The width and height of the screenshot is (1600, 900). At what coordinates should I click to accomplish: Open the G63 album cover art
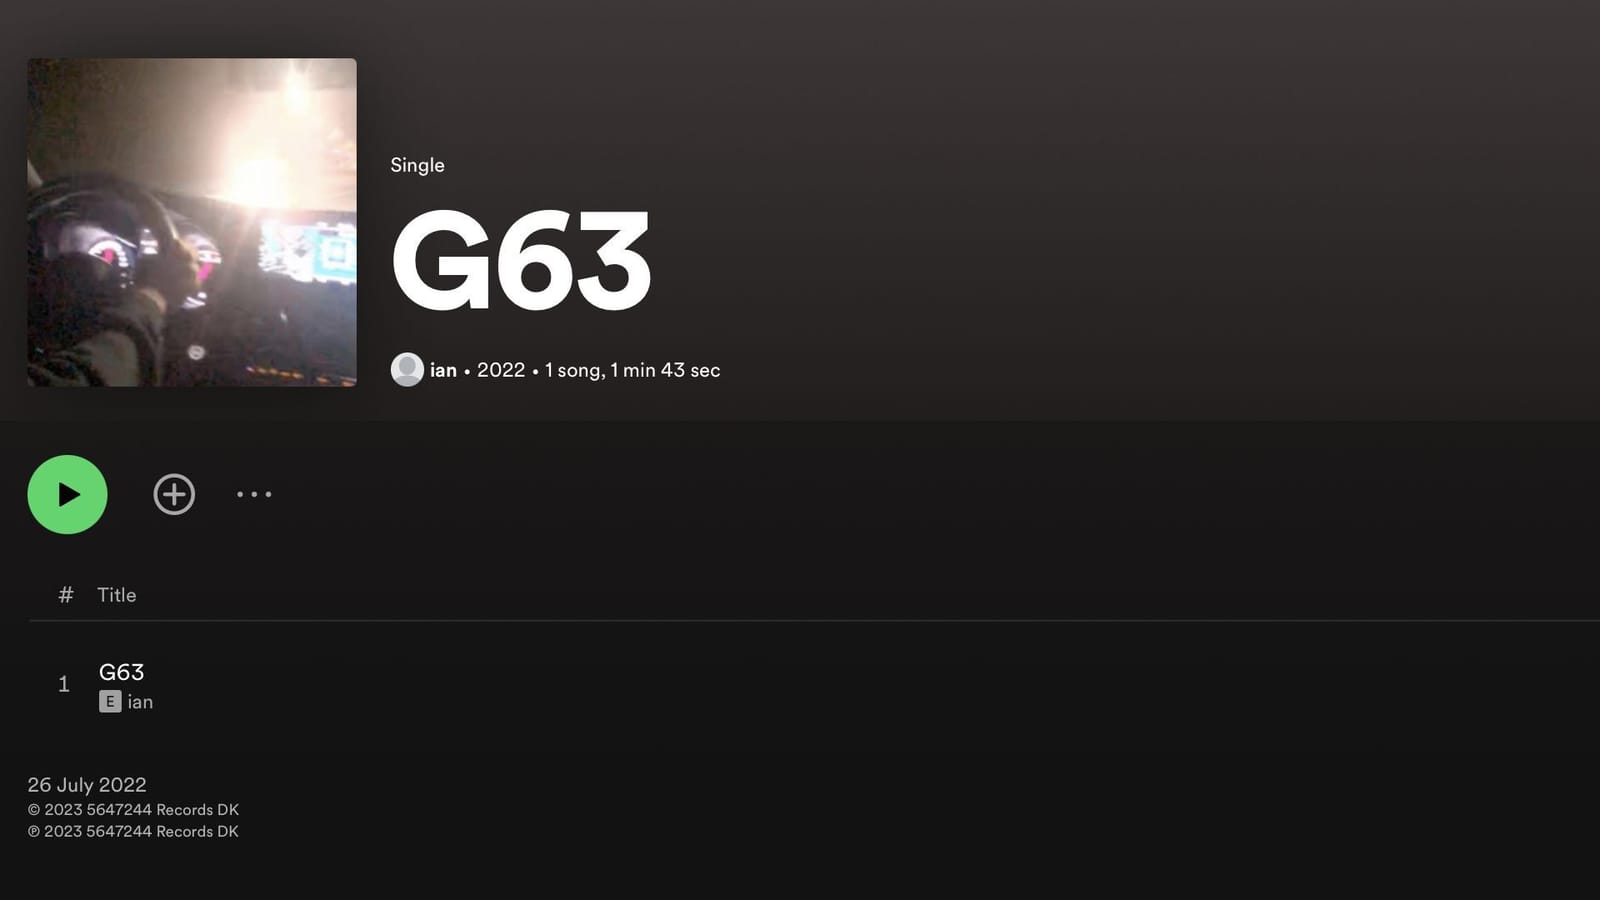pyautogui.click(x=192, y=222)
